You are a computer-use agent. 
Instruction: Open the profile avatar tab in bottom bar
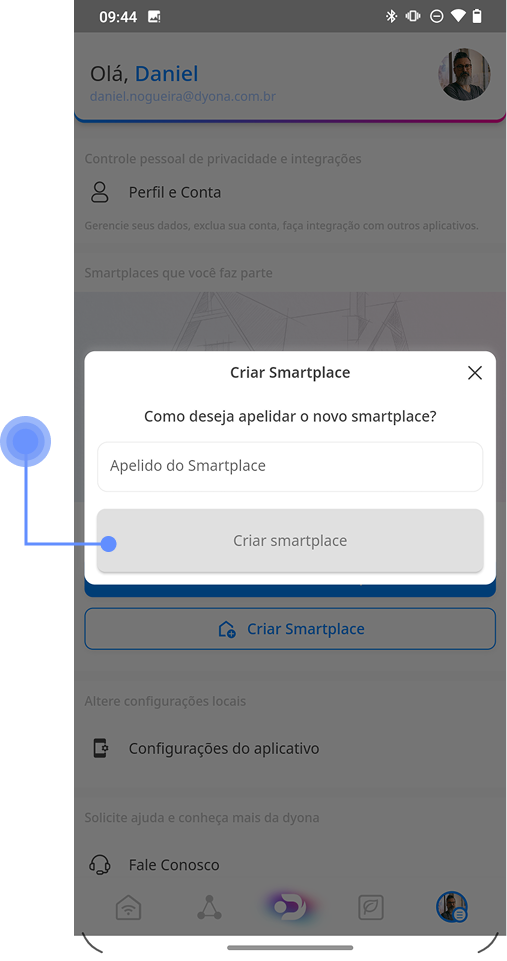click(452, 907)
